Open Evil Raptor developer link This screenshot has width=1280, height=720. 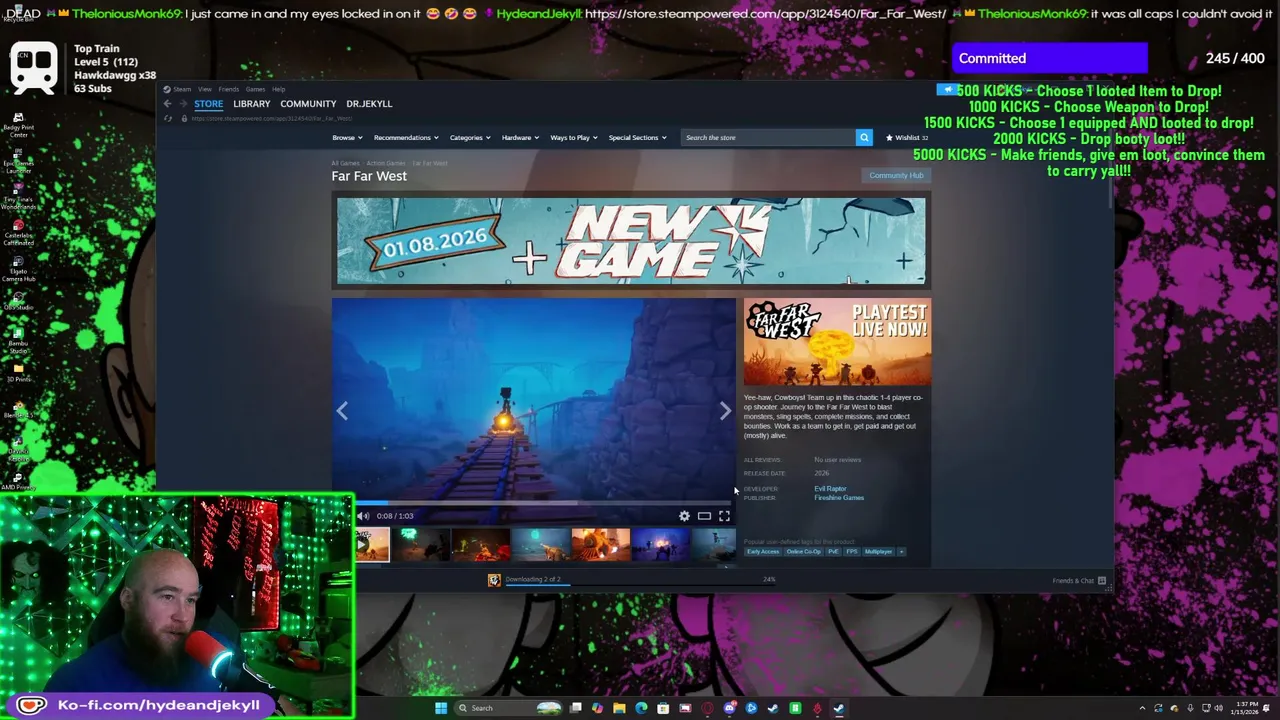(x=830, y=489)
